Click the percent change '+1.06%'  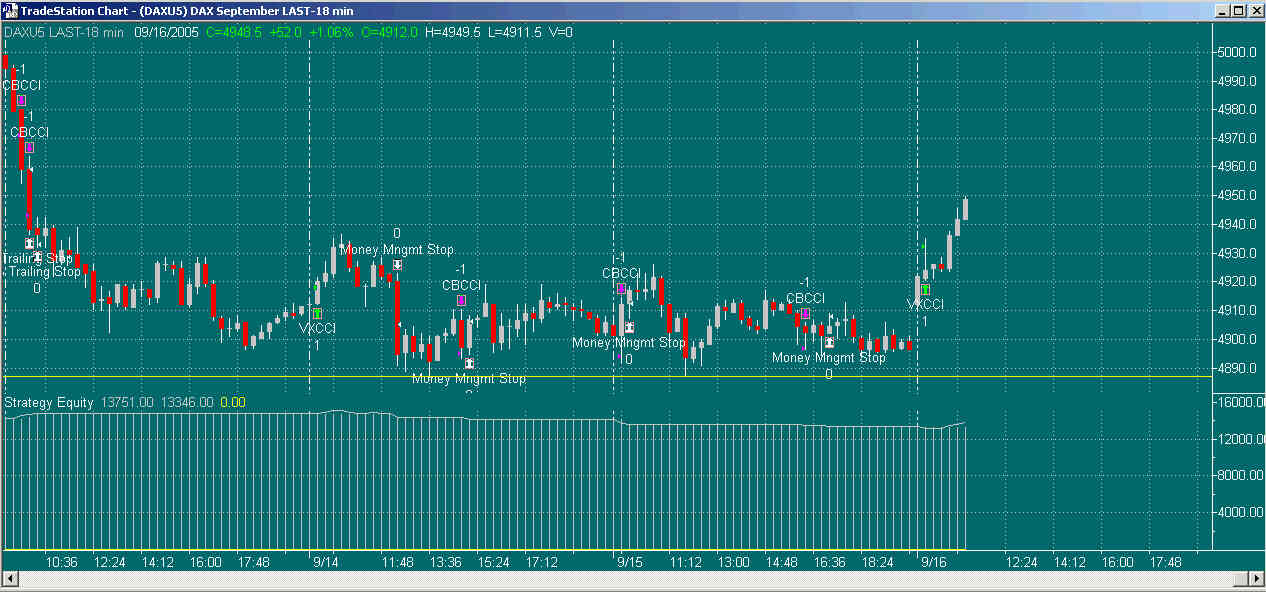(x=331, y=32)
